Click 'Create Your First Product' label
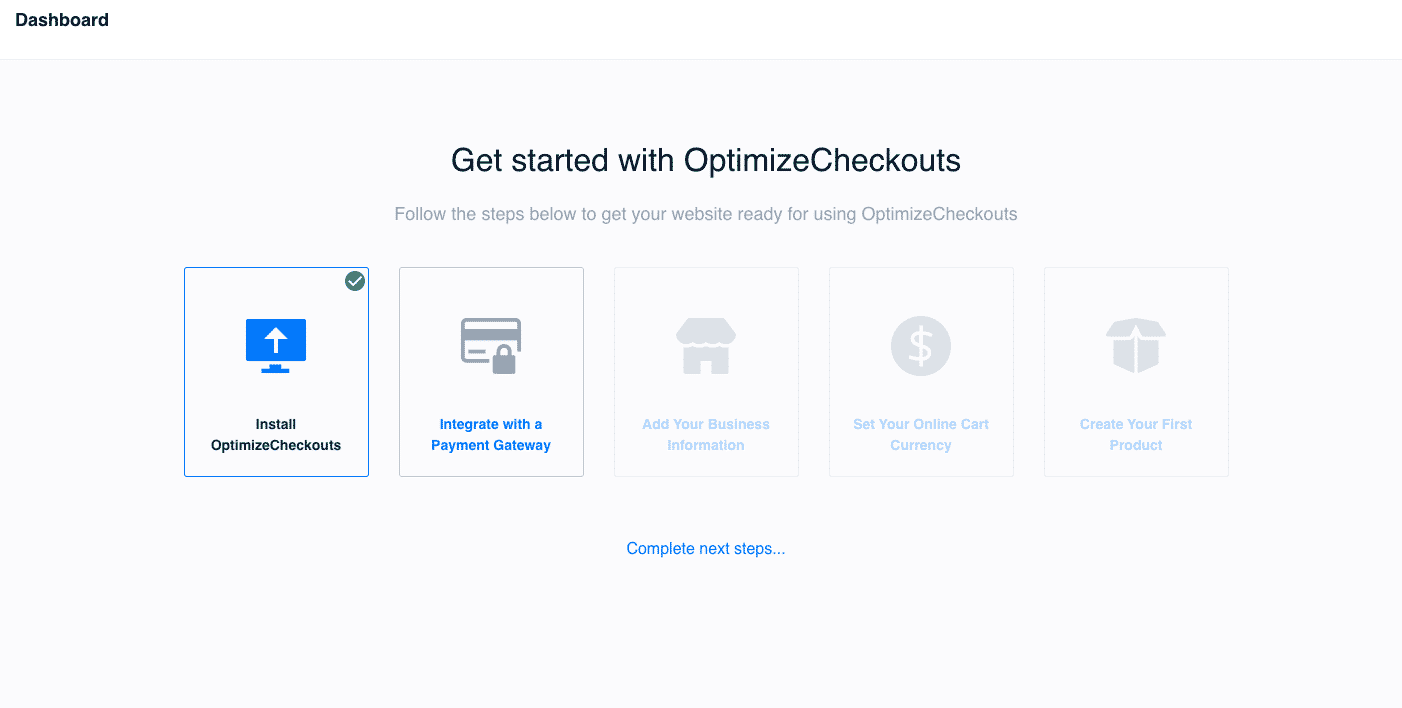 pyautogui.click(x=1136, y=435)
